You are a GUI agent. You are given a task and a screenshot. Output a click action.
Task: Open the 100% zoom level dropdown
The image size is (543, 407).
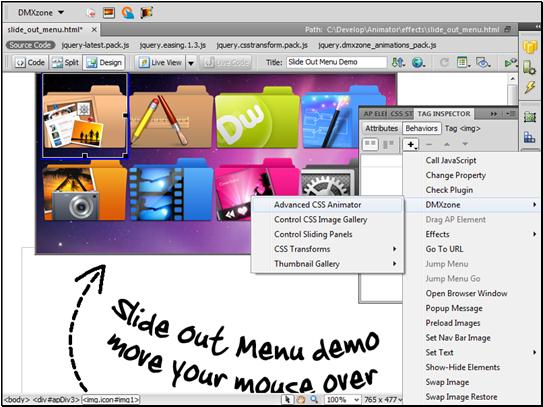click(342, 399)
